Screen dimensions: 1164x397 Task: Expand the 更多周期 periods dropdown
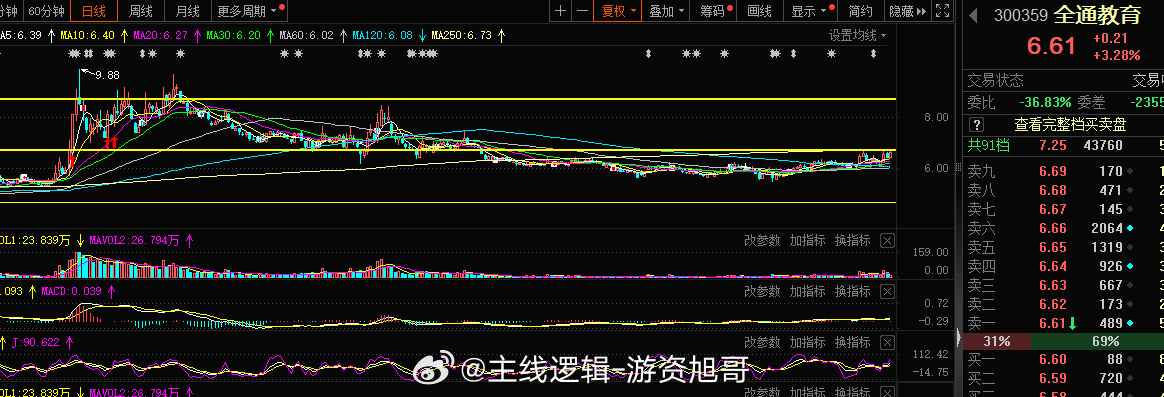point(250,11)
